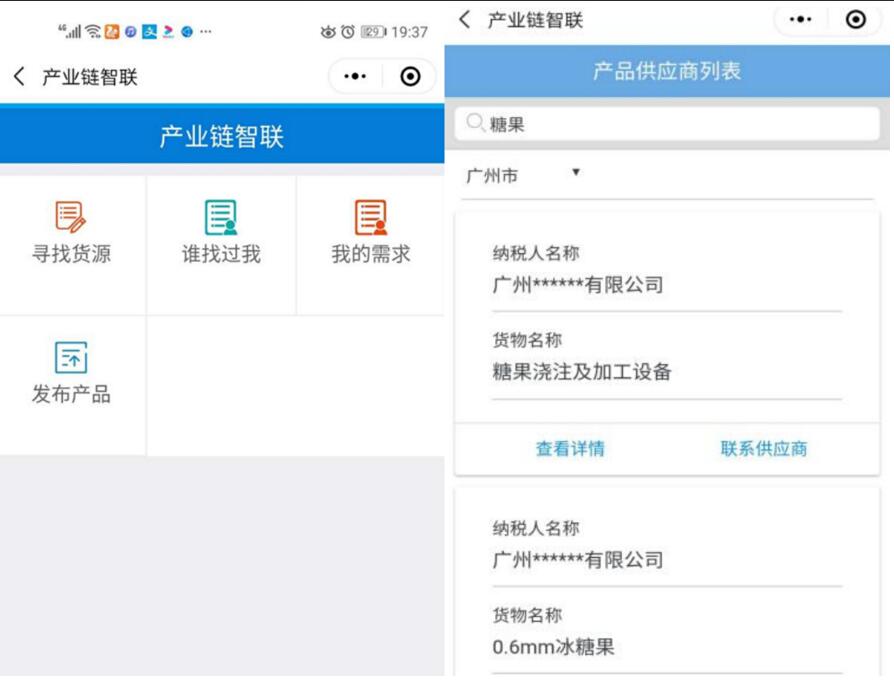Viewport: 894px width, 680px height.
Task: Tap the blue 产业链智联 banner title
Action: pyautogui.click(x=221, y=137)
